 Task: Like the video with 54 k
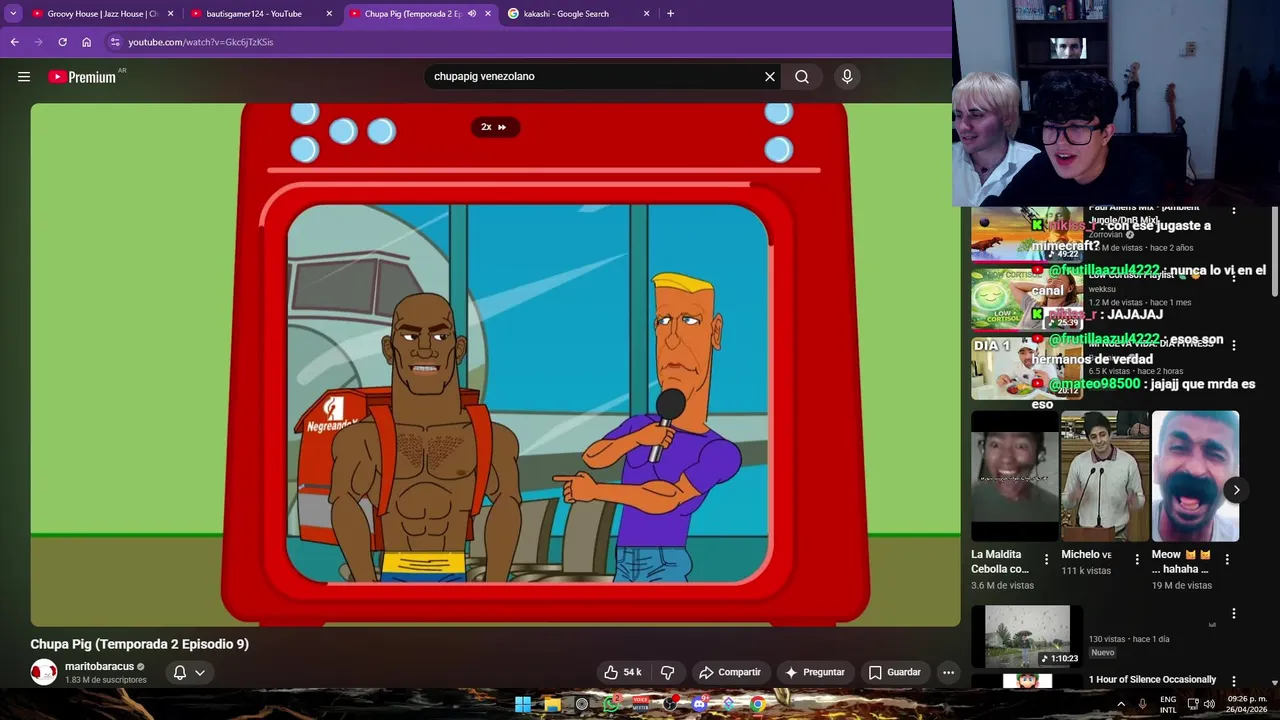(622, 672)
